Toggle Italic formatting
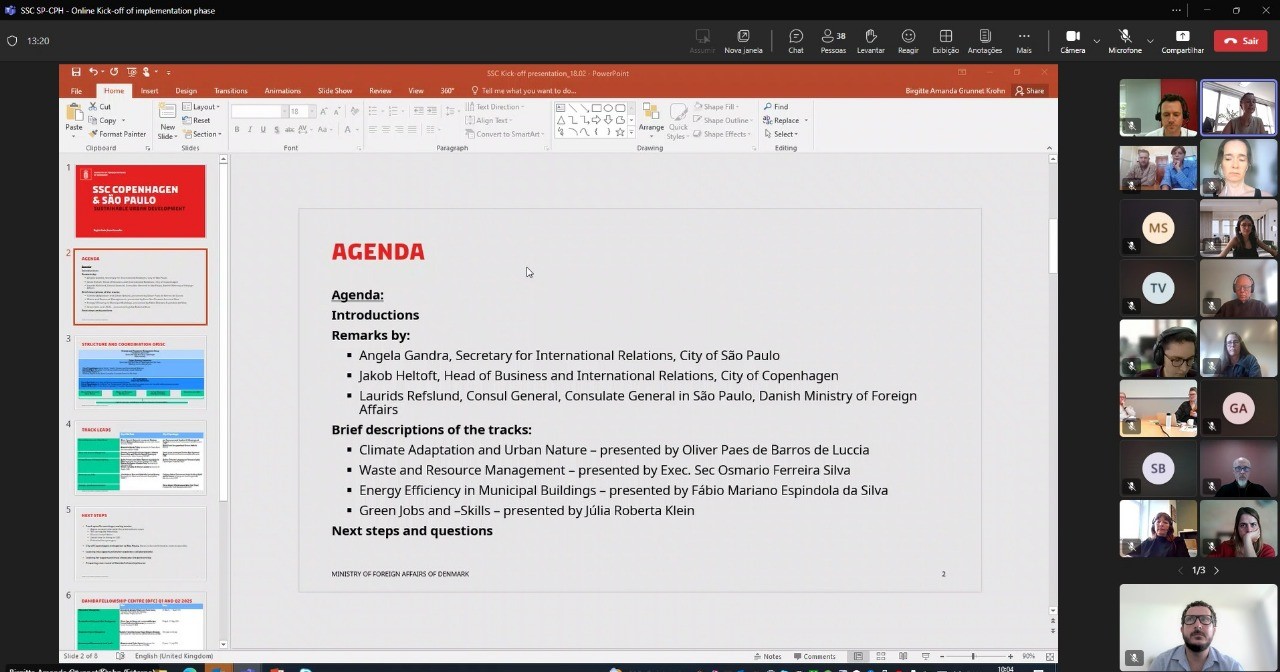This screenshot has height=672, width=1280. (x=250, y=130)
